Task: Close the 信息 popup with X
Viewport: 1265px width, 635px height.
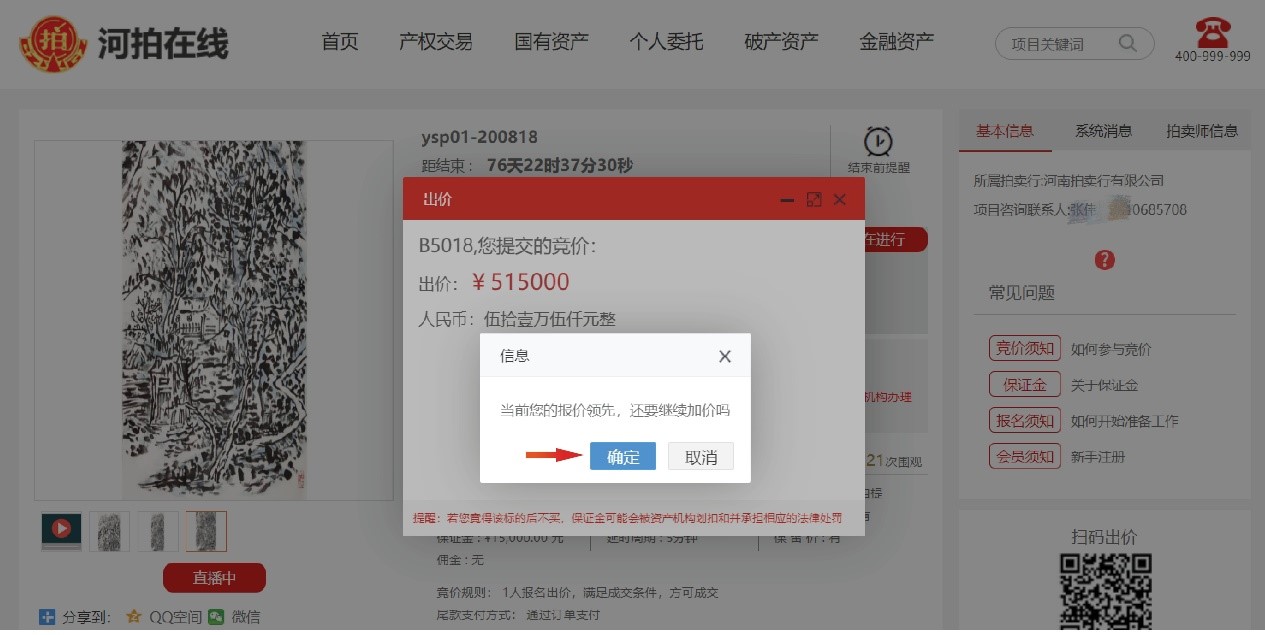Action: click(725, 356)
